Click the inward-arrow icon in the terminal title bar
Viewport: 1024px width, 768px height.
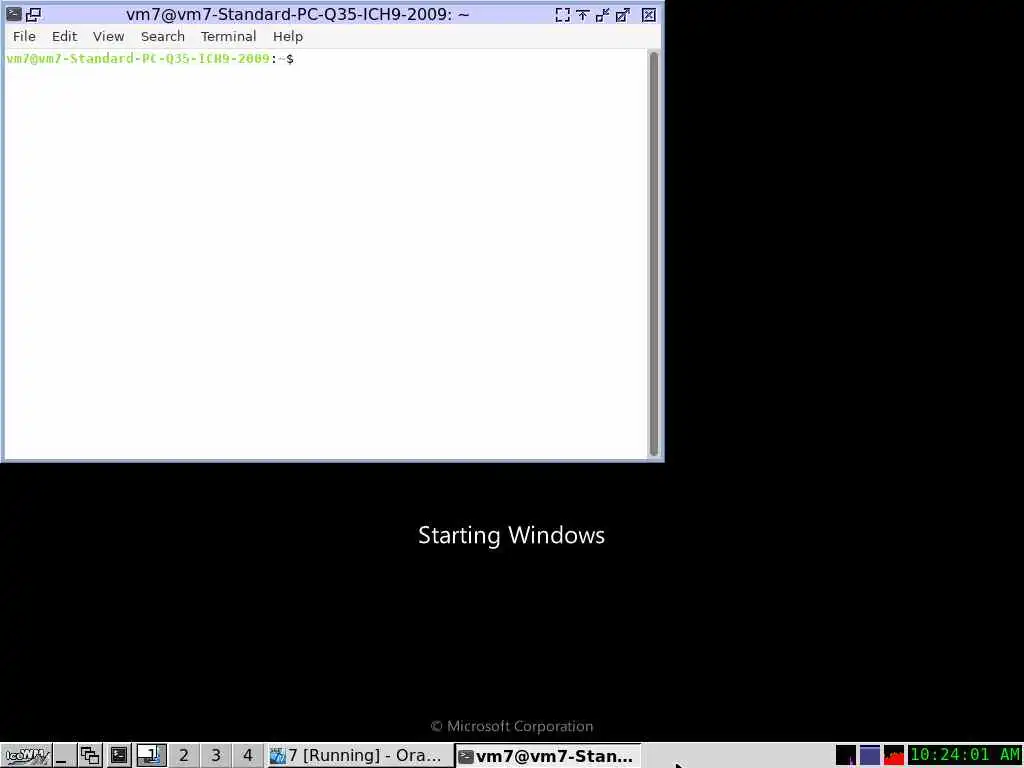[603, 14]
